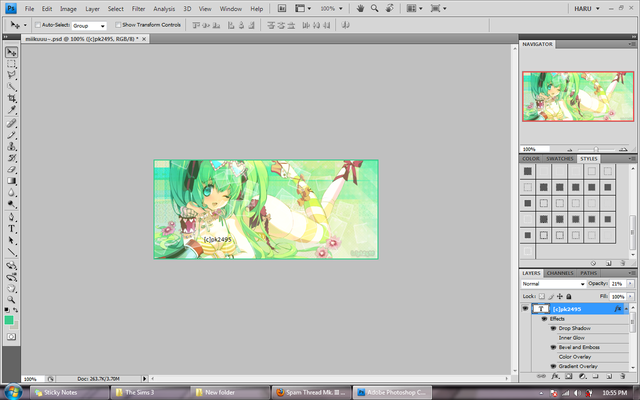640x400 pixels.
Task: Select the Polygonal Lasso tool
Action: pos(11,75)
